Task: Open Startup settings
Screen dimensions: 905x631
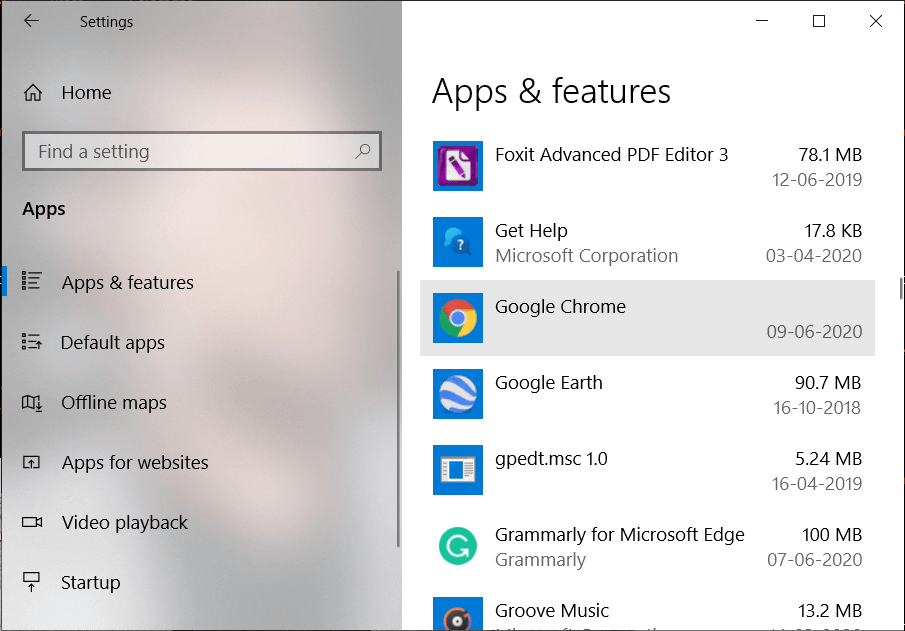Action: click(89, 582)
